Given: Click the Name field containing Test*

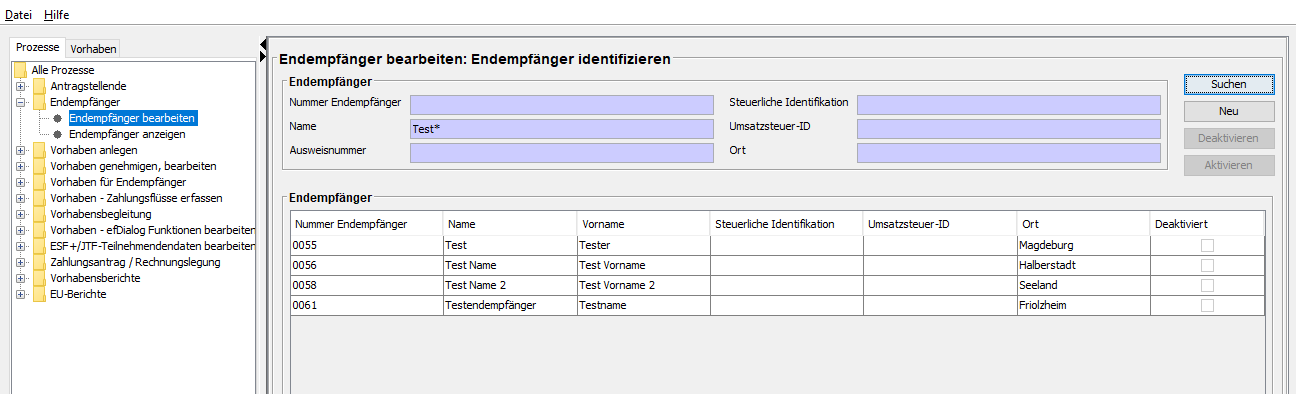Looking at the screenshot, I should [562, 129].
